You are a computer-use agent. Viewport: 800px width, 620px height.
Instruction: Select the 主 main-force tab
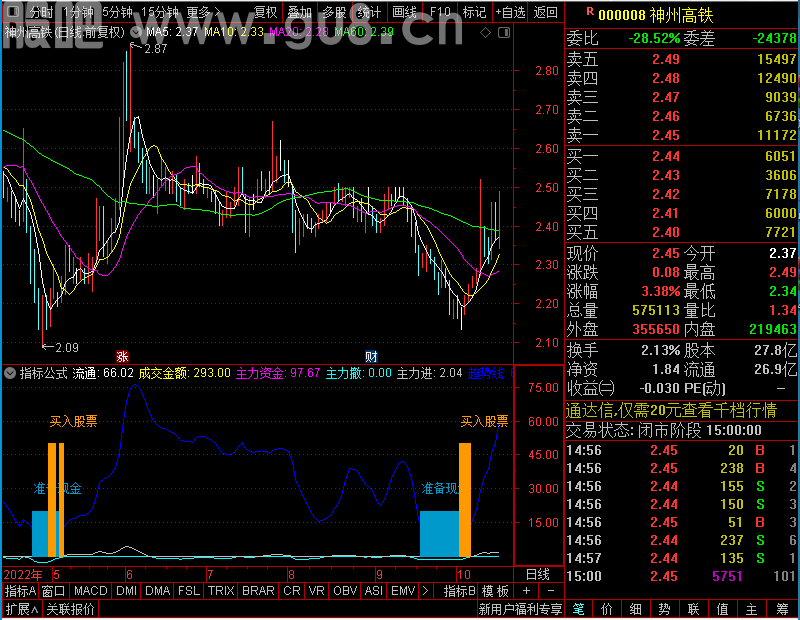coord(752,609)
